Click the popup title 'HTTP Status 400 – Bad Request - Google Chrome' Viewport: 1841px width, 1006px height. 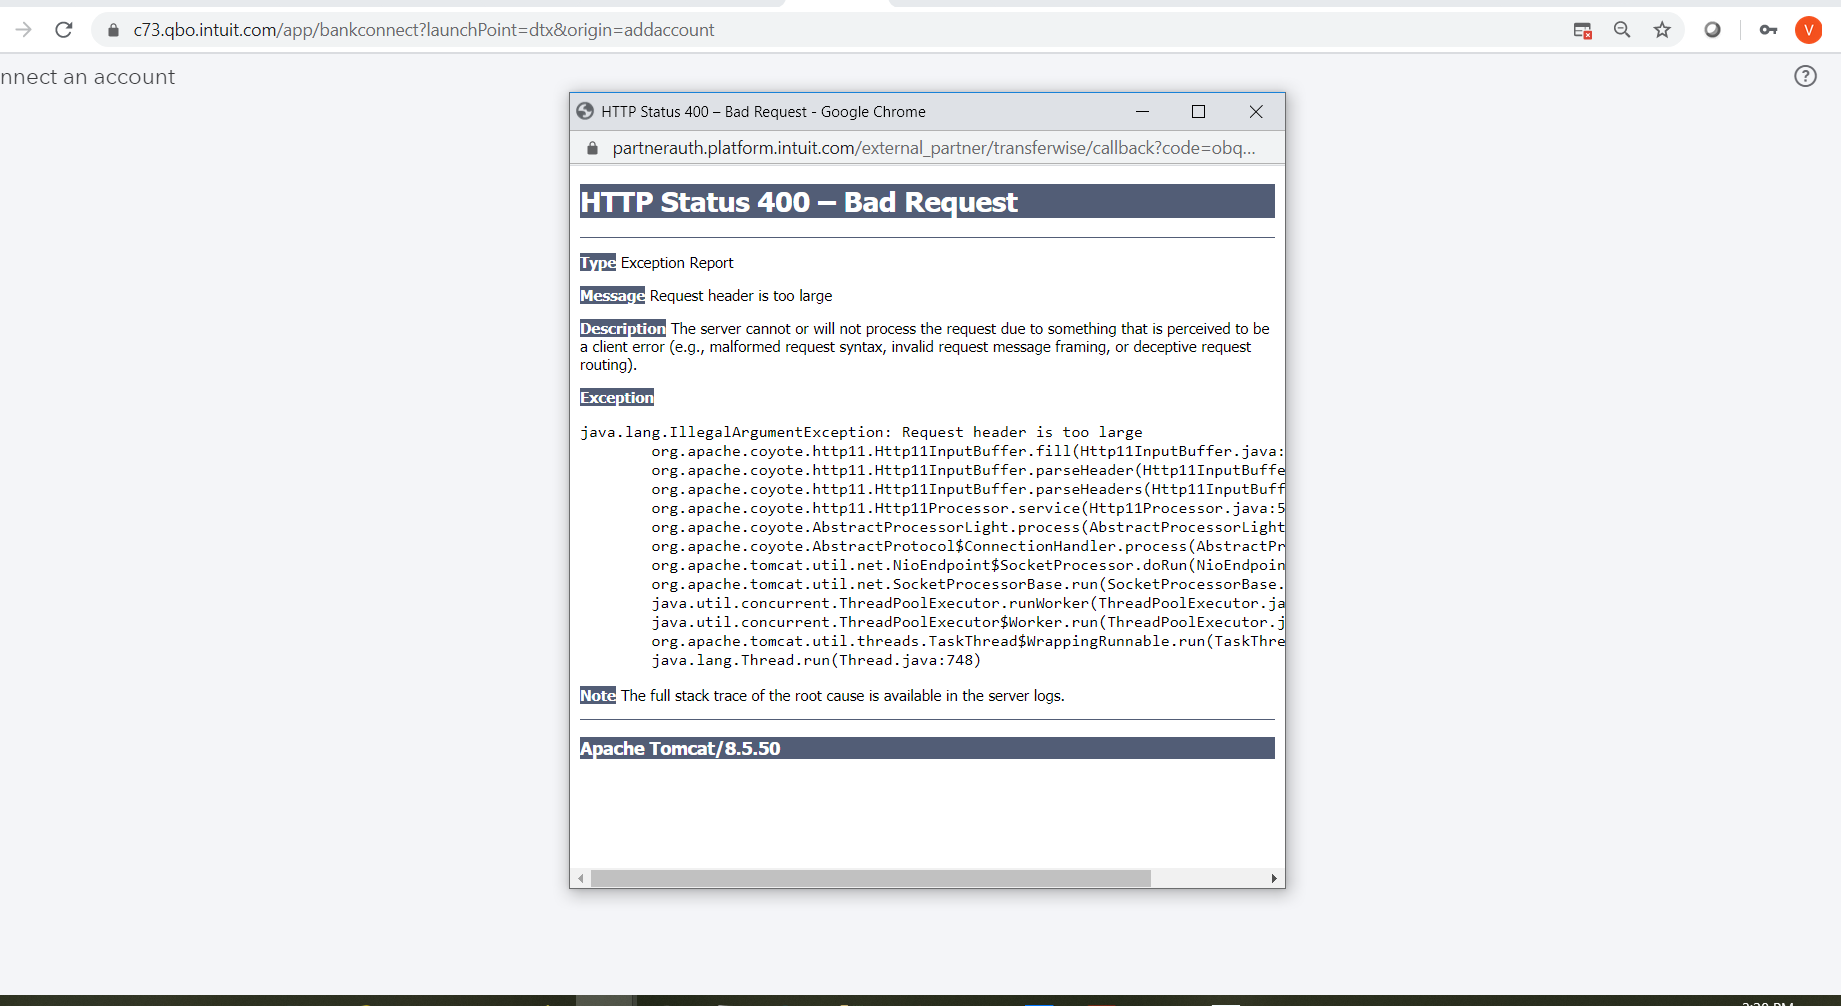(763, 111)
